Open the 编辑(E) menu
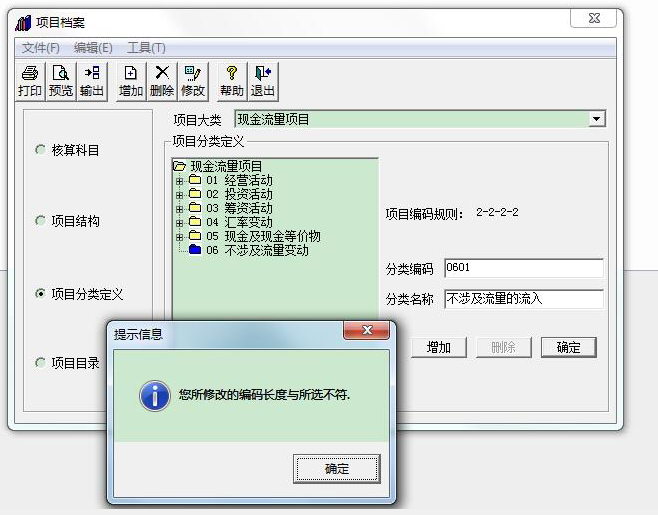The image size is (658, 515). 93,48
